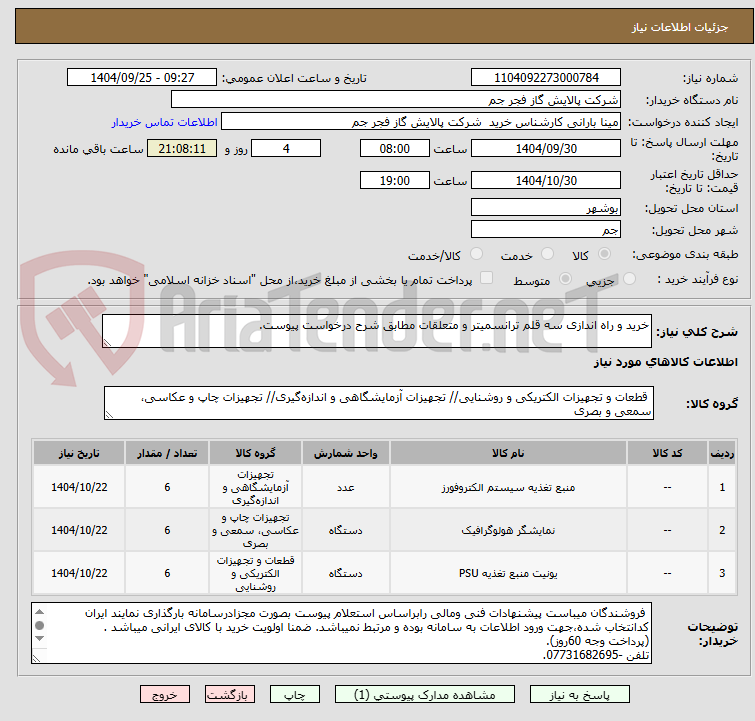Screen dimensions: 755x721
Task: Click the resize handle of the description box
Action: pos(107,342)
